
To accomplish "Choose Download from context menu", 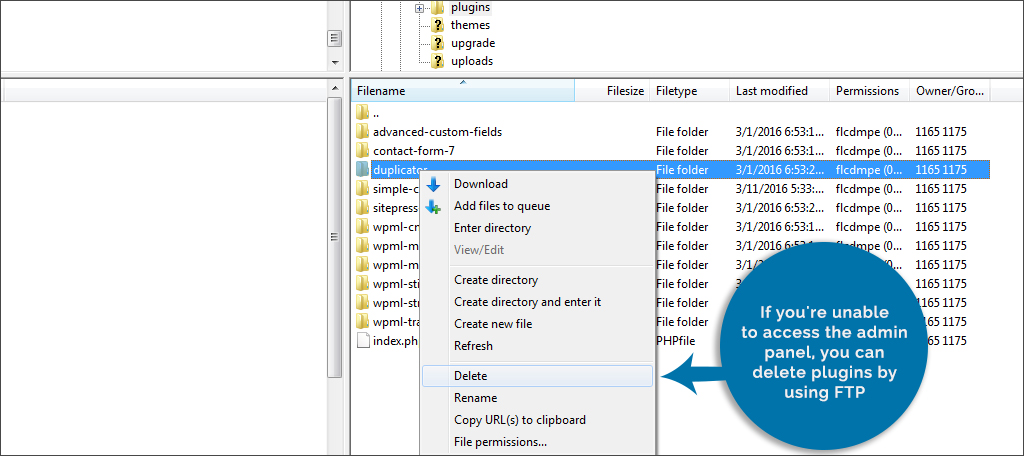I will (537, 184).
